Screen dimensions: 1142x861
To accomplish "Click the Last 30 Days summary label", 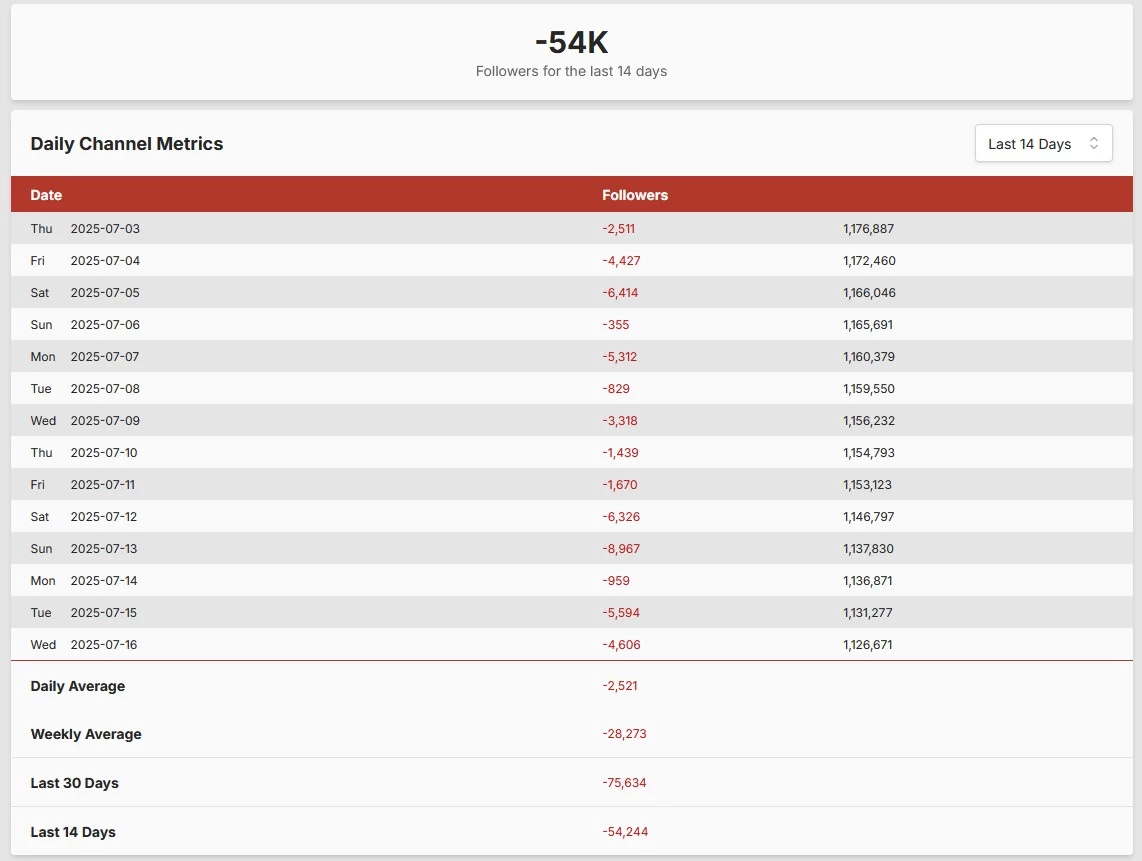I will (74, 783).
